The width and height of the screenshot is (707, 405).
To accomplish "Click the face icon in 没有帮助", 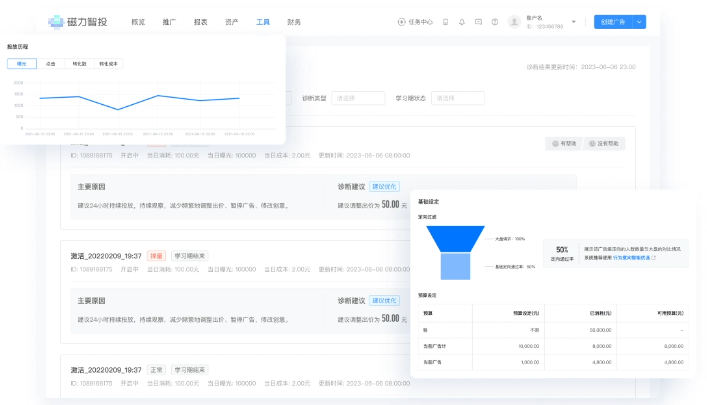I will pyautogui.click(x=592, y=143).
